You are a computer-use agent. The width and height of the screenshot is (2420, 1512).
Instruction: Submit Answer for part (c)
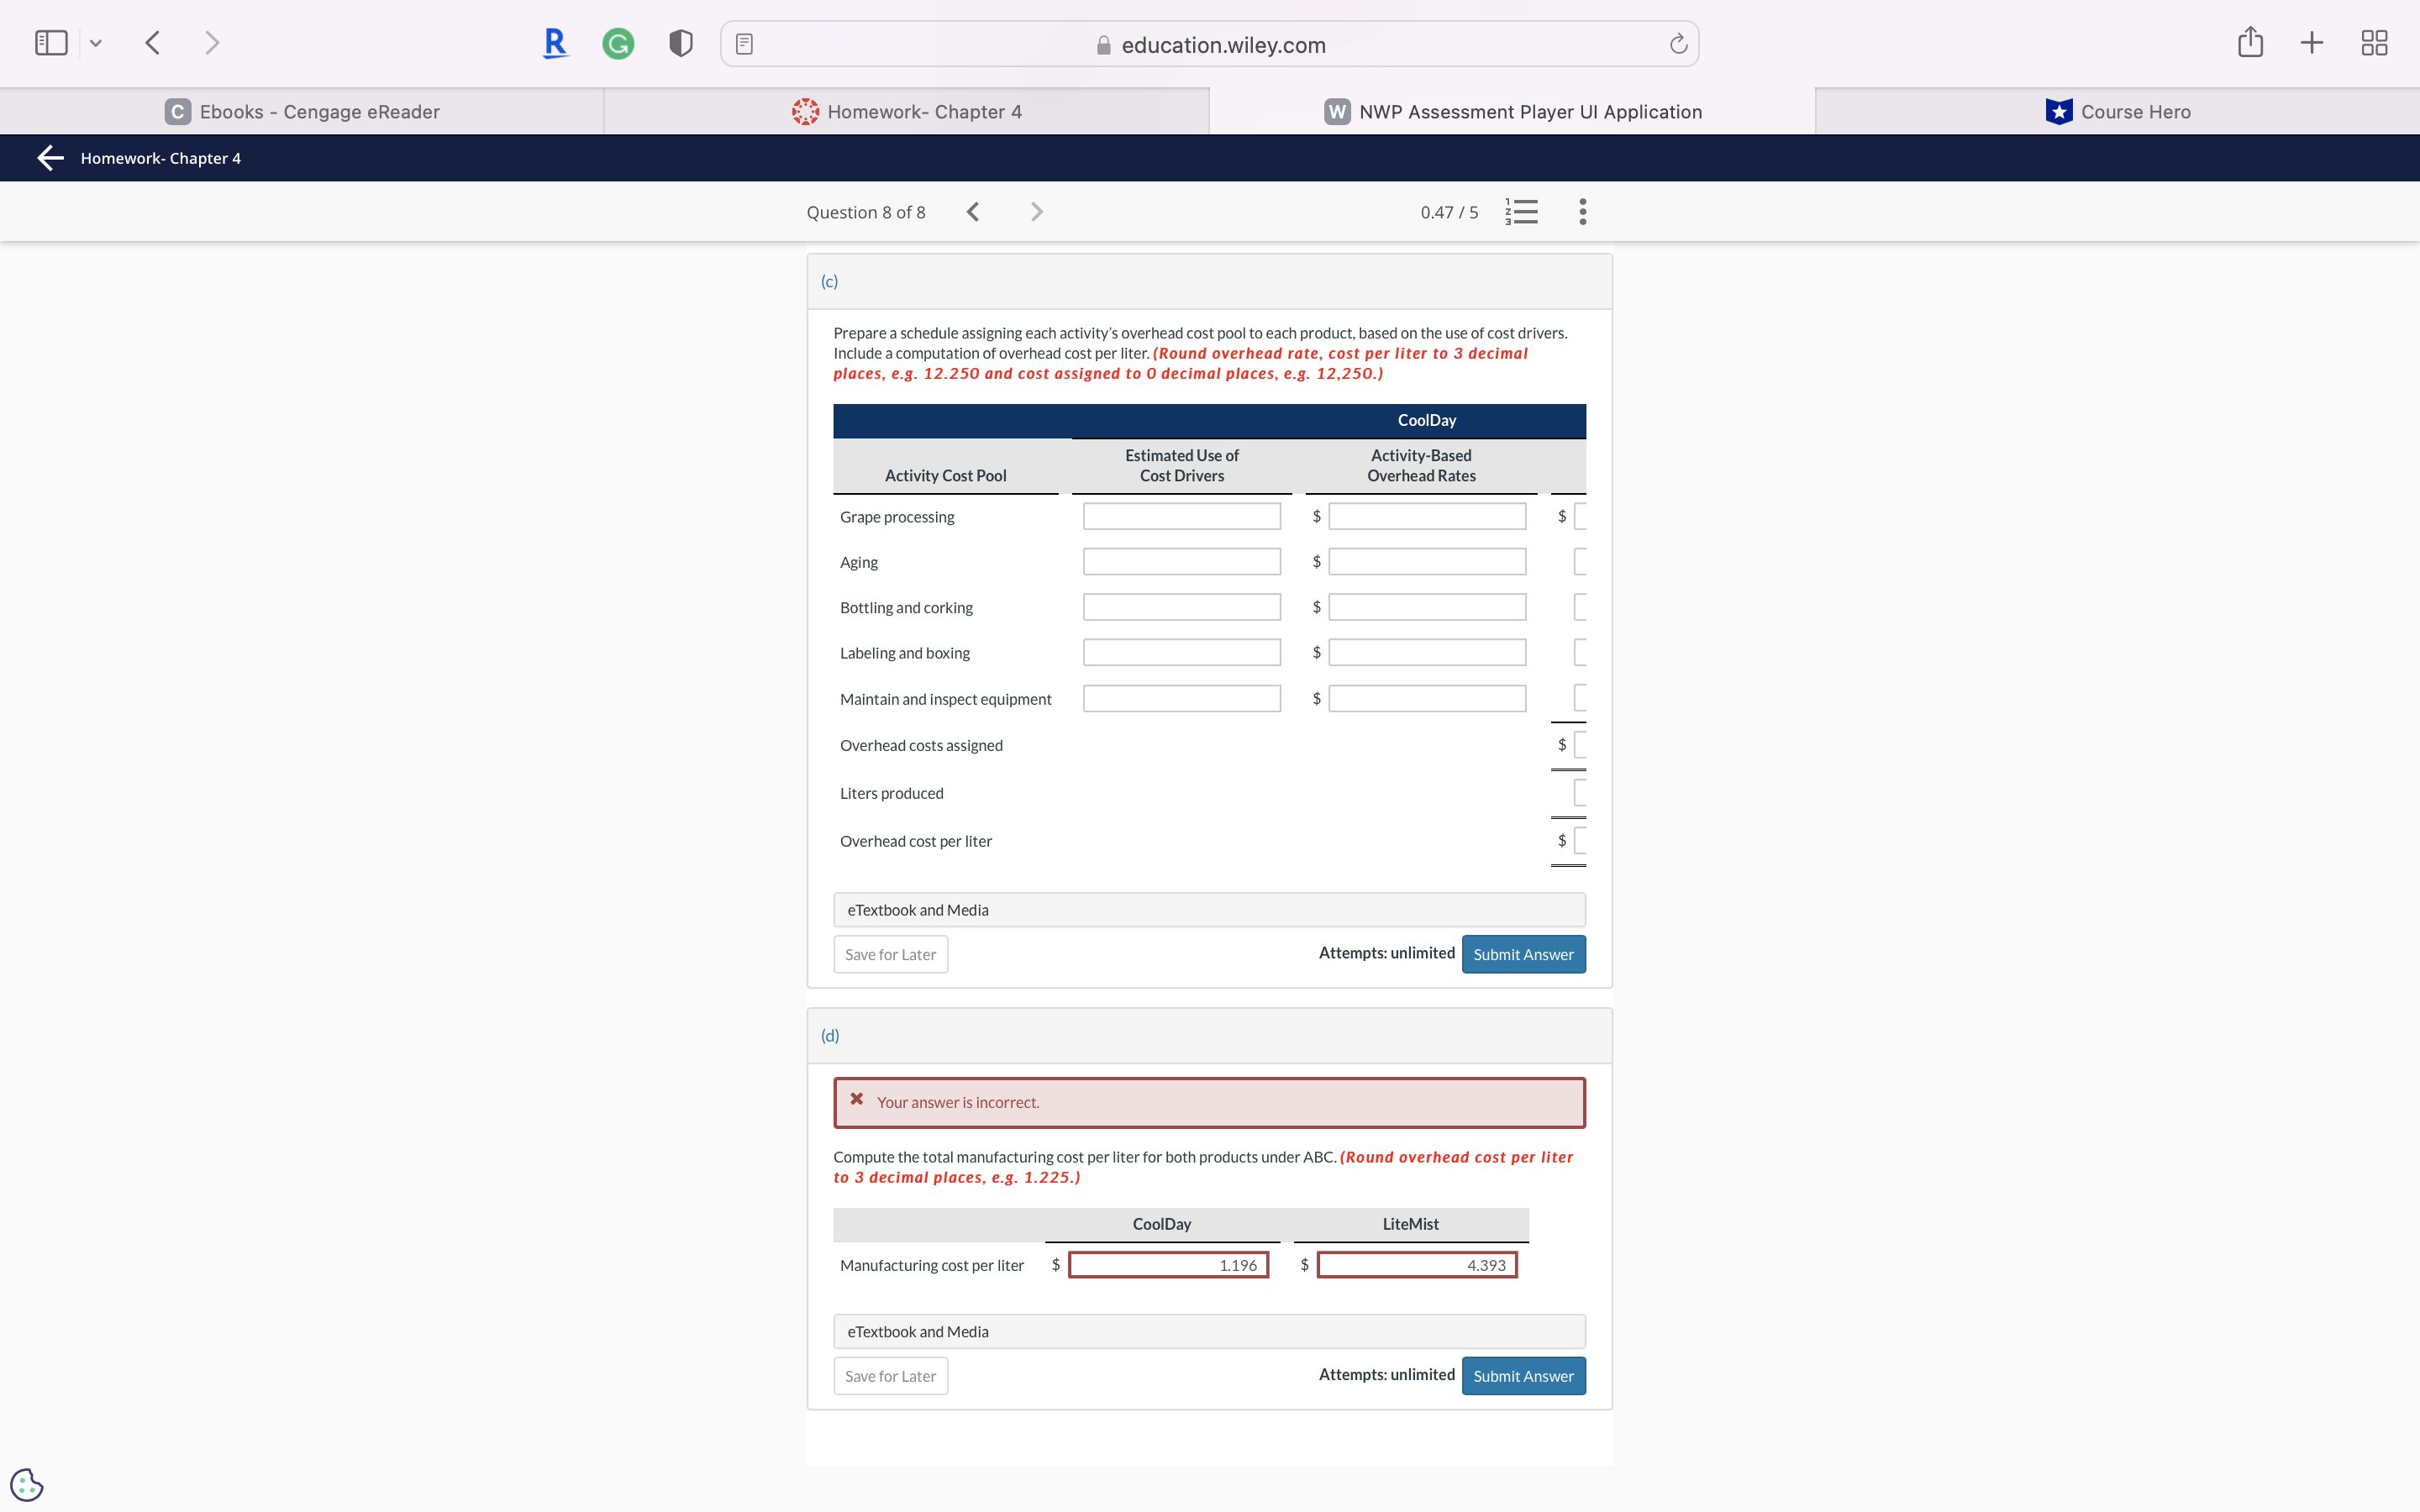point(1523,954)
